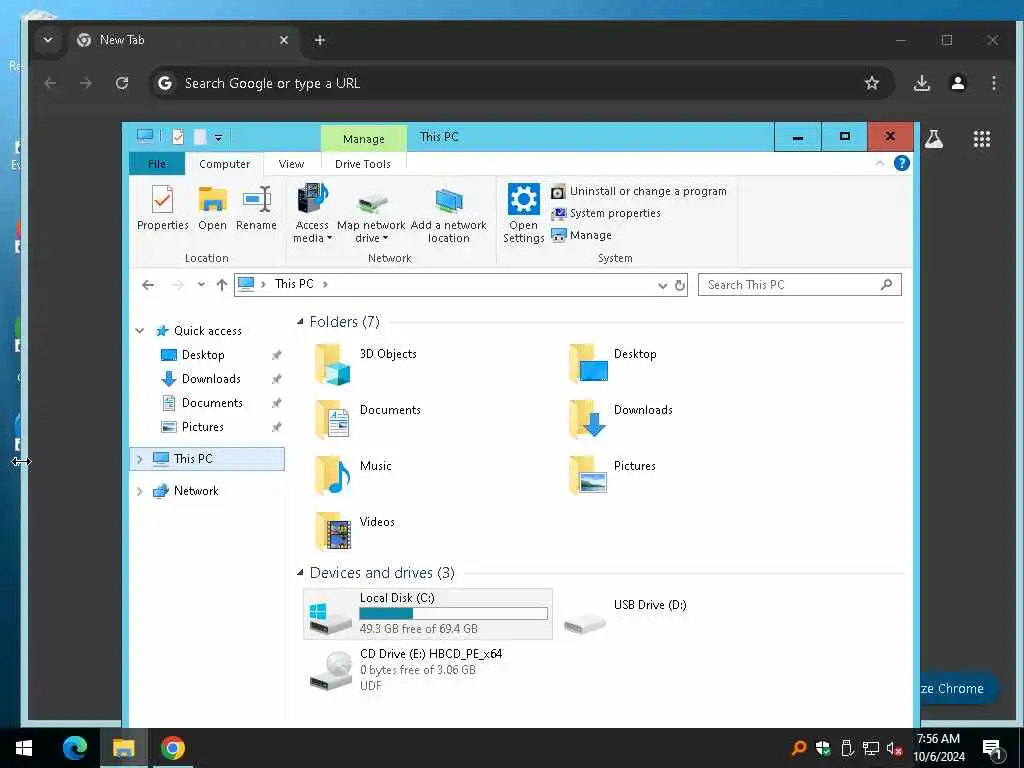Click the Search This PC field
This screenshot has height=768, width=1024.
(799, 285)
